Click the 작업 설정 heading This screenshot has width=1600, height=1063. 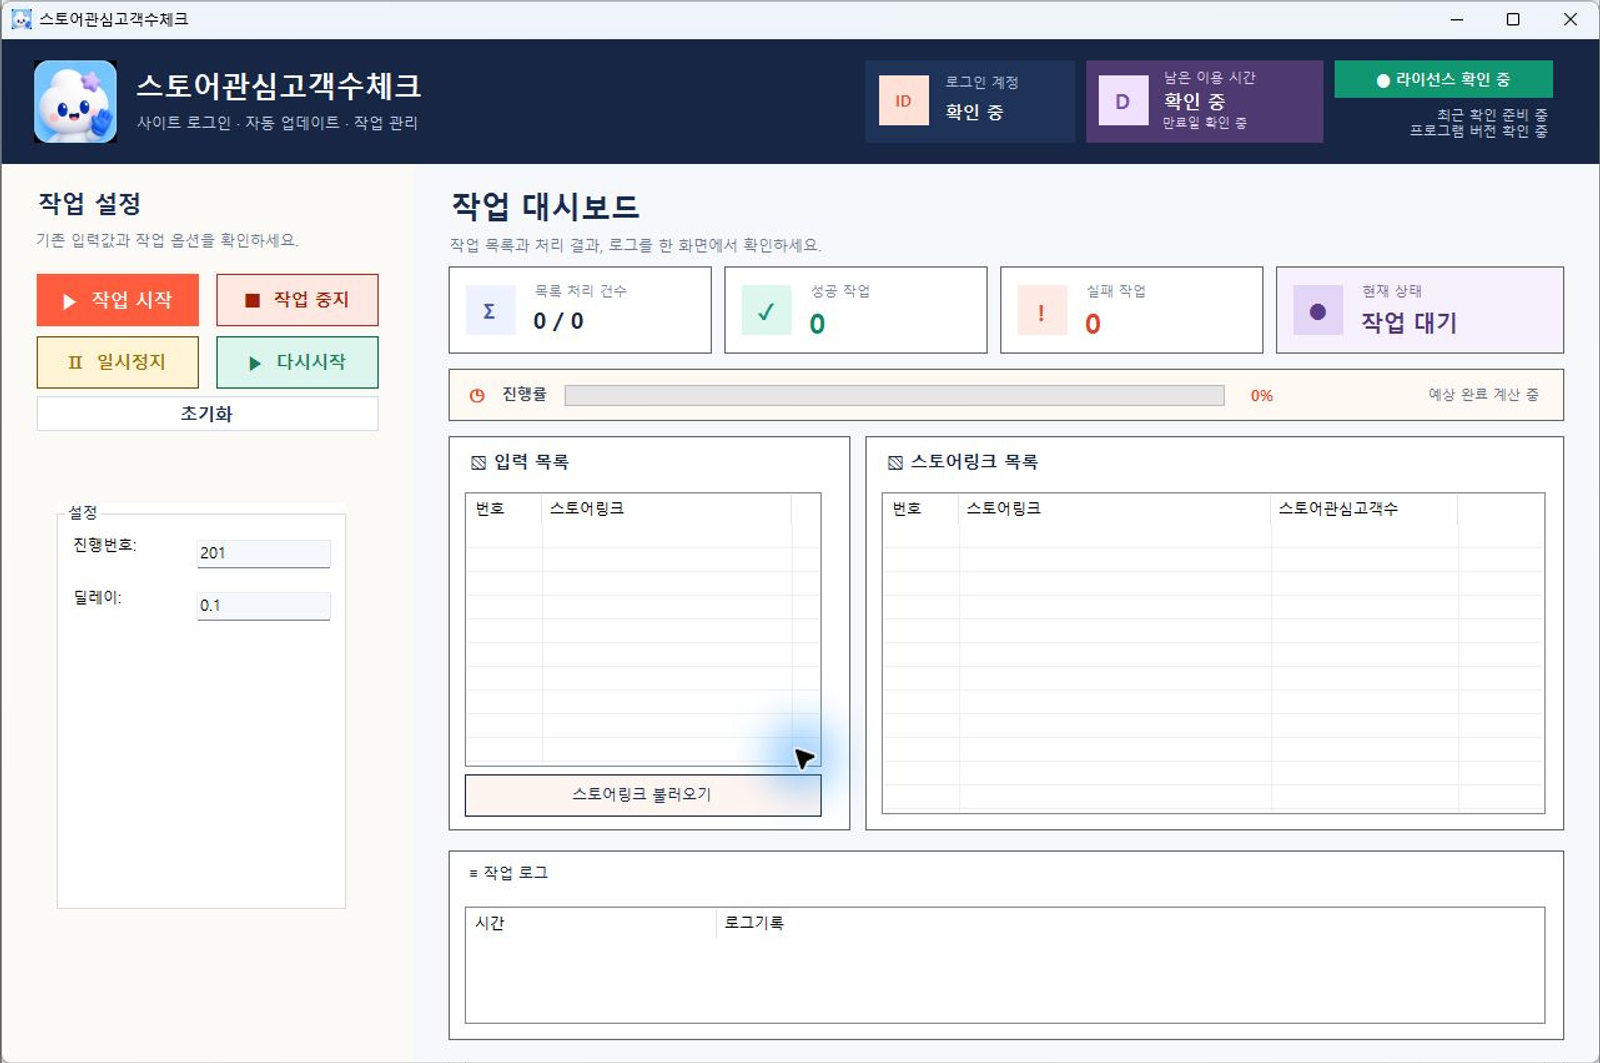[89, 204]
